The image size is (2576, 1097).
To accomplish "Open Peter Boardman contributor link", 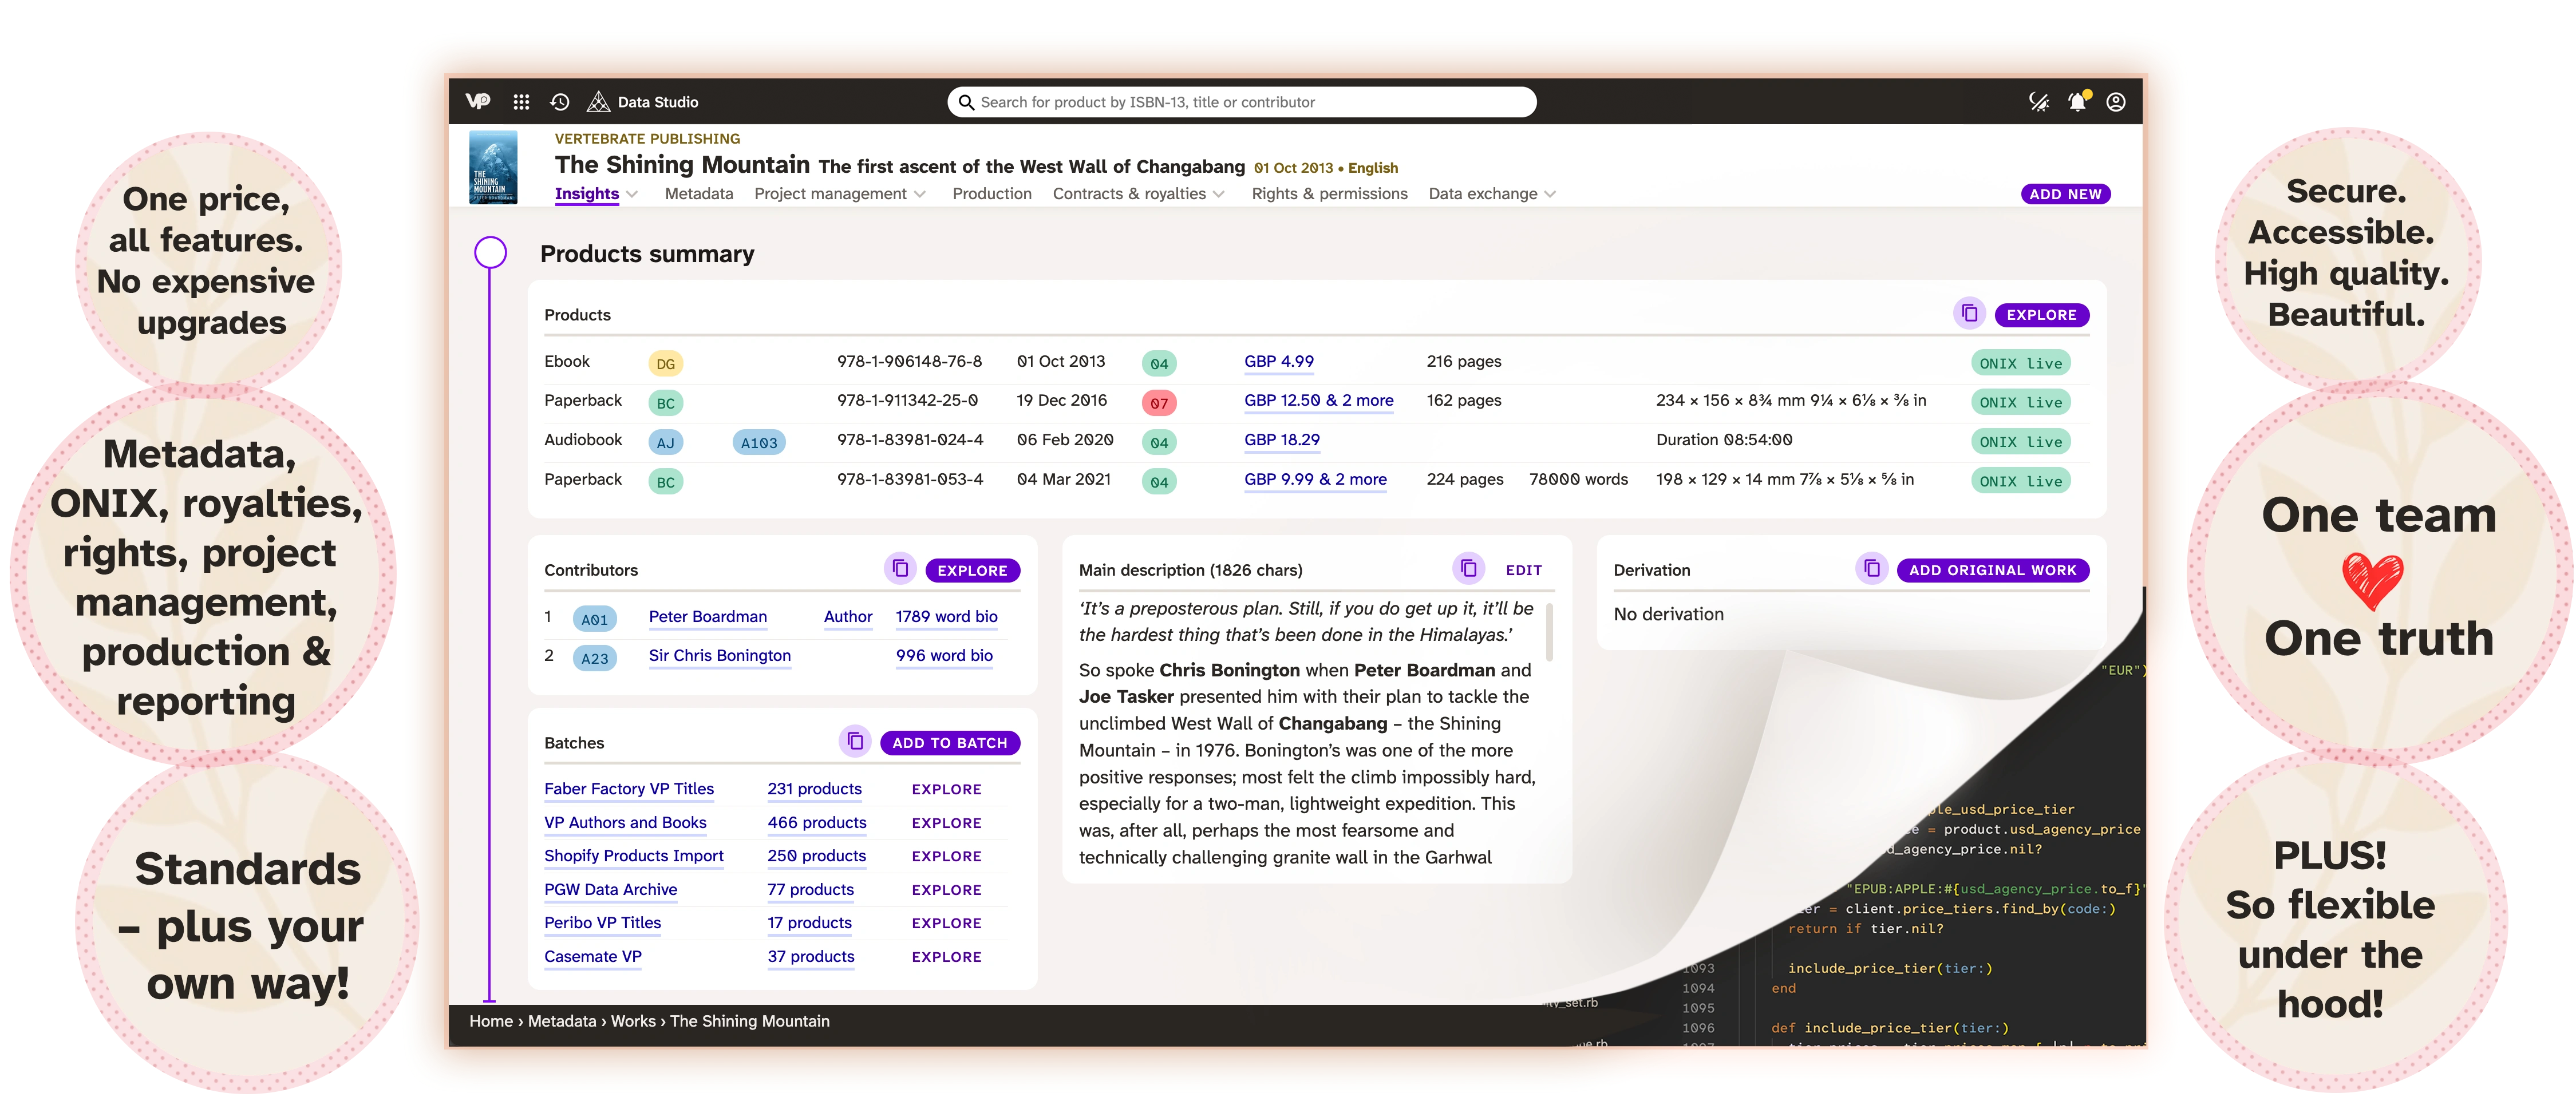I will coord(707,616).
